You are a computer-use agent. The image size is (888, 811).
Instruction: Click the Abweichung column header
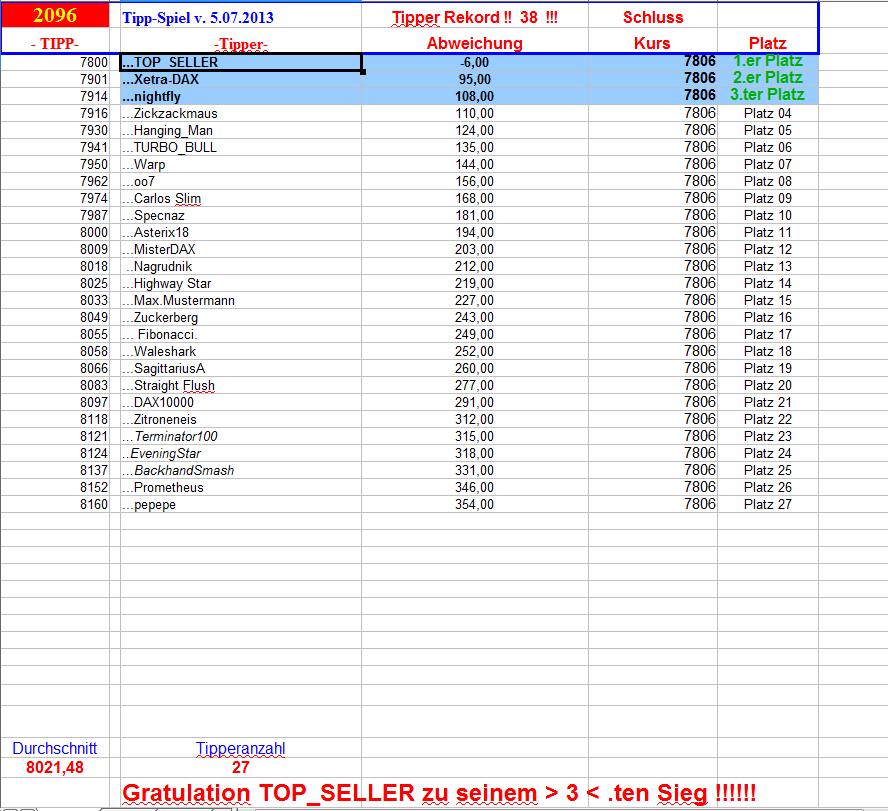(475, 43)
